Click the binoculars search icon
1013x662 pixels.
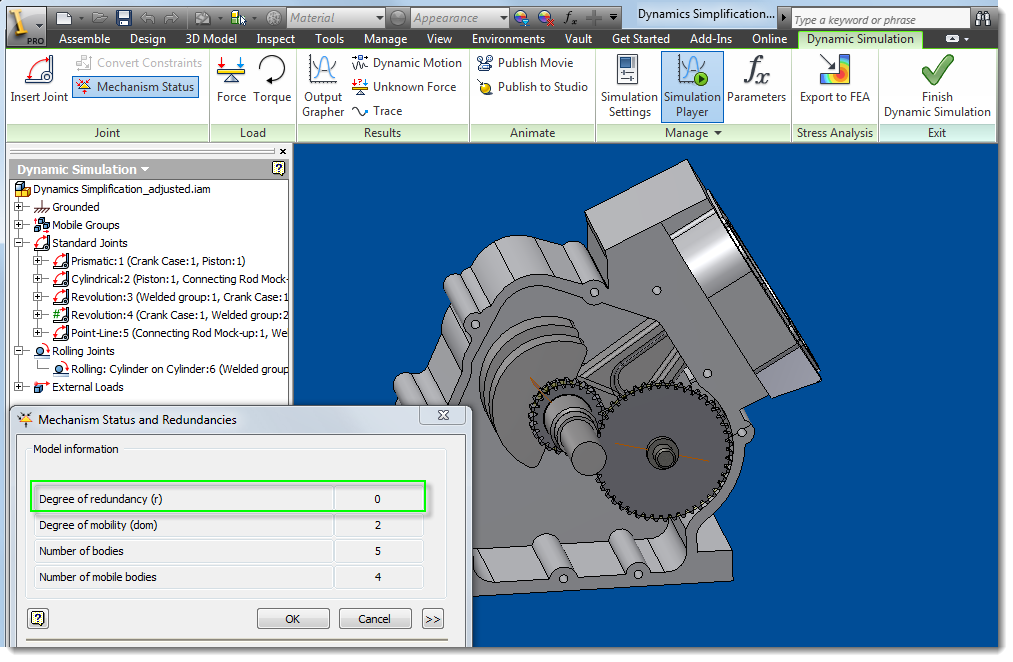tap(983, 19)
